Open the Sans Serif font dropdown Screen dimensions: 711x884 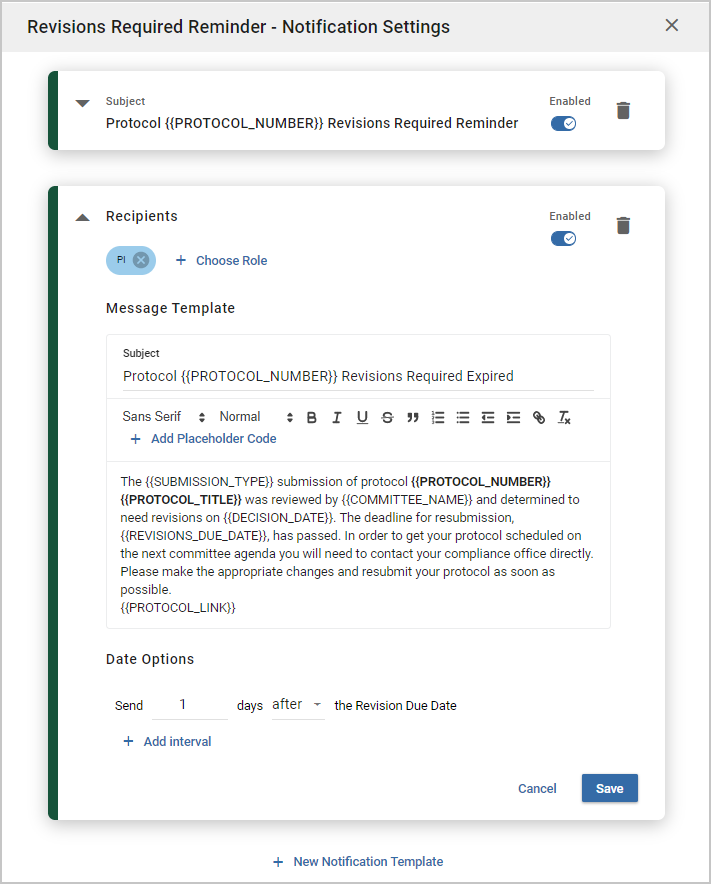[164, 417]
